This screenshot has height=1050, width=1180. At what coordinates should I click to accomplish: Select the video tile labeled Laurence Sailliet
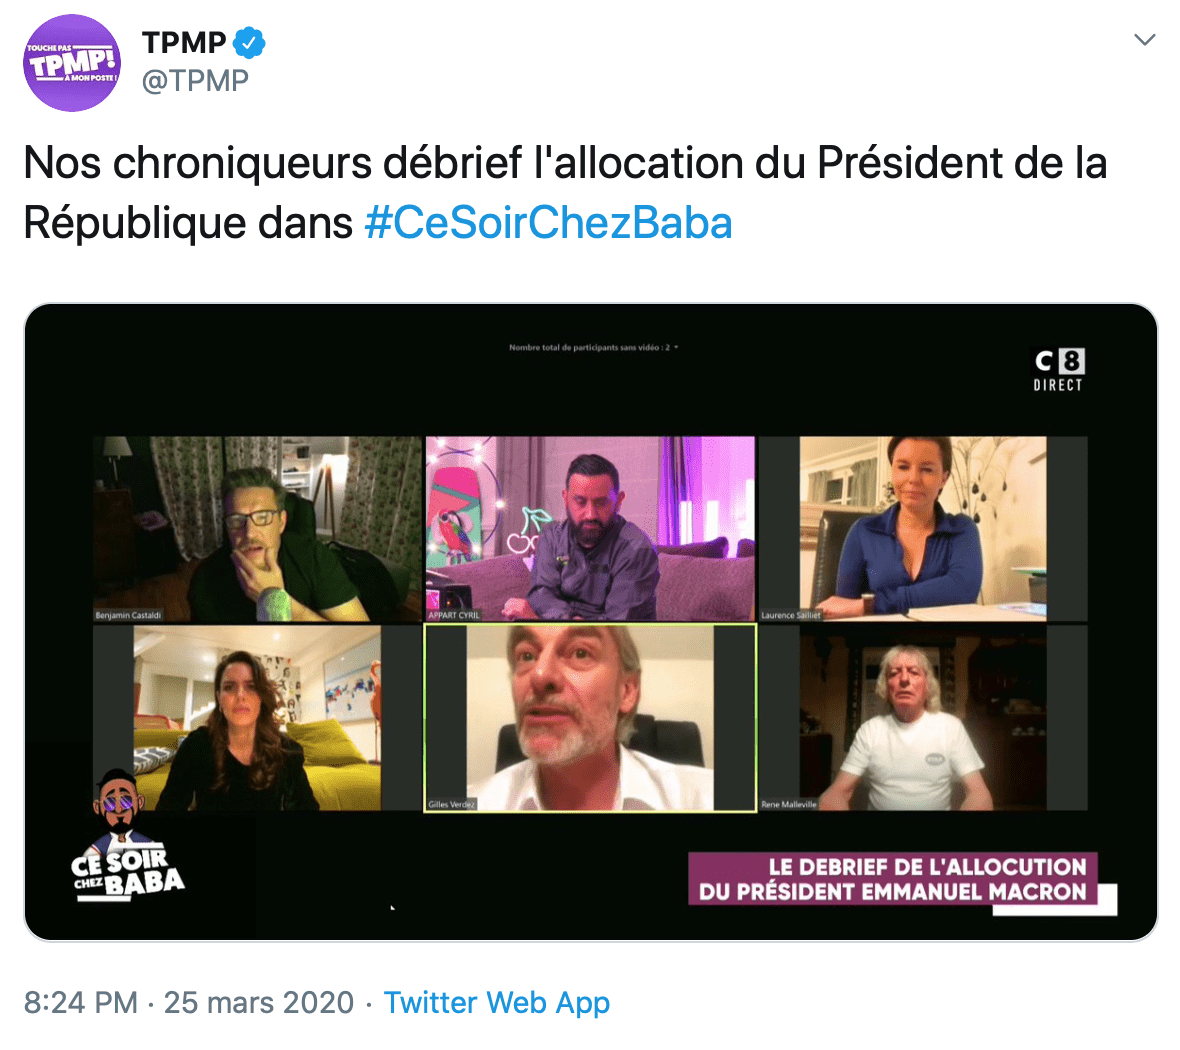[922, 528]
